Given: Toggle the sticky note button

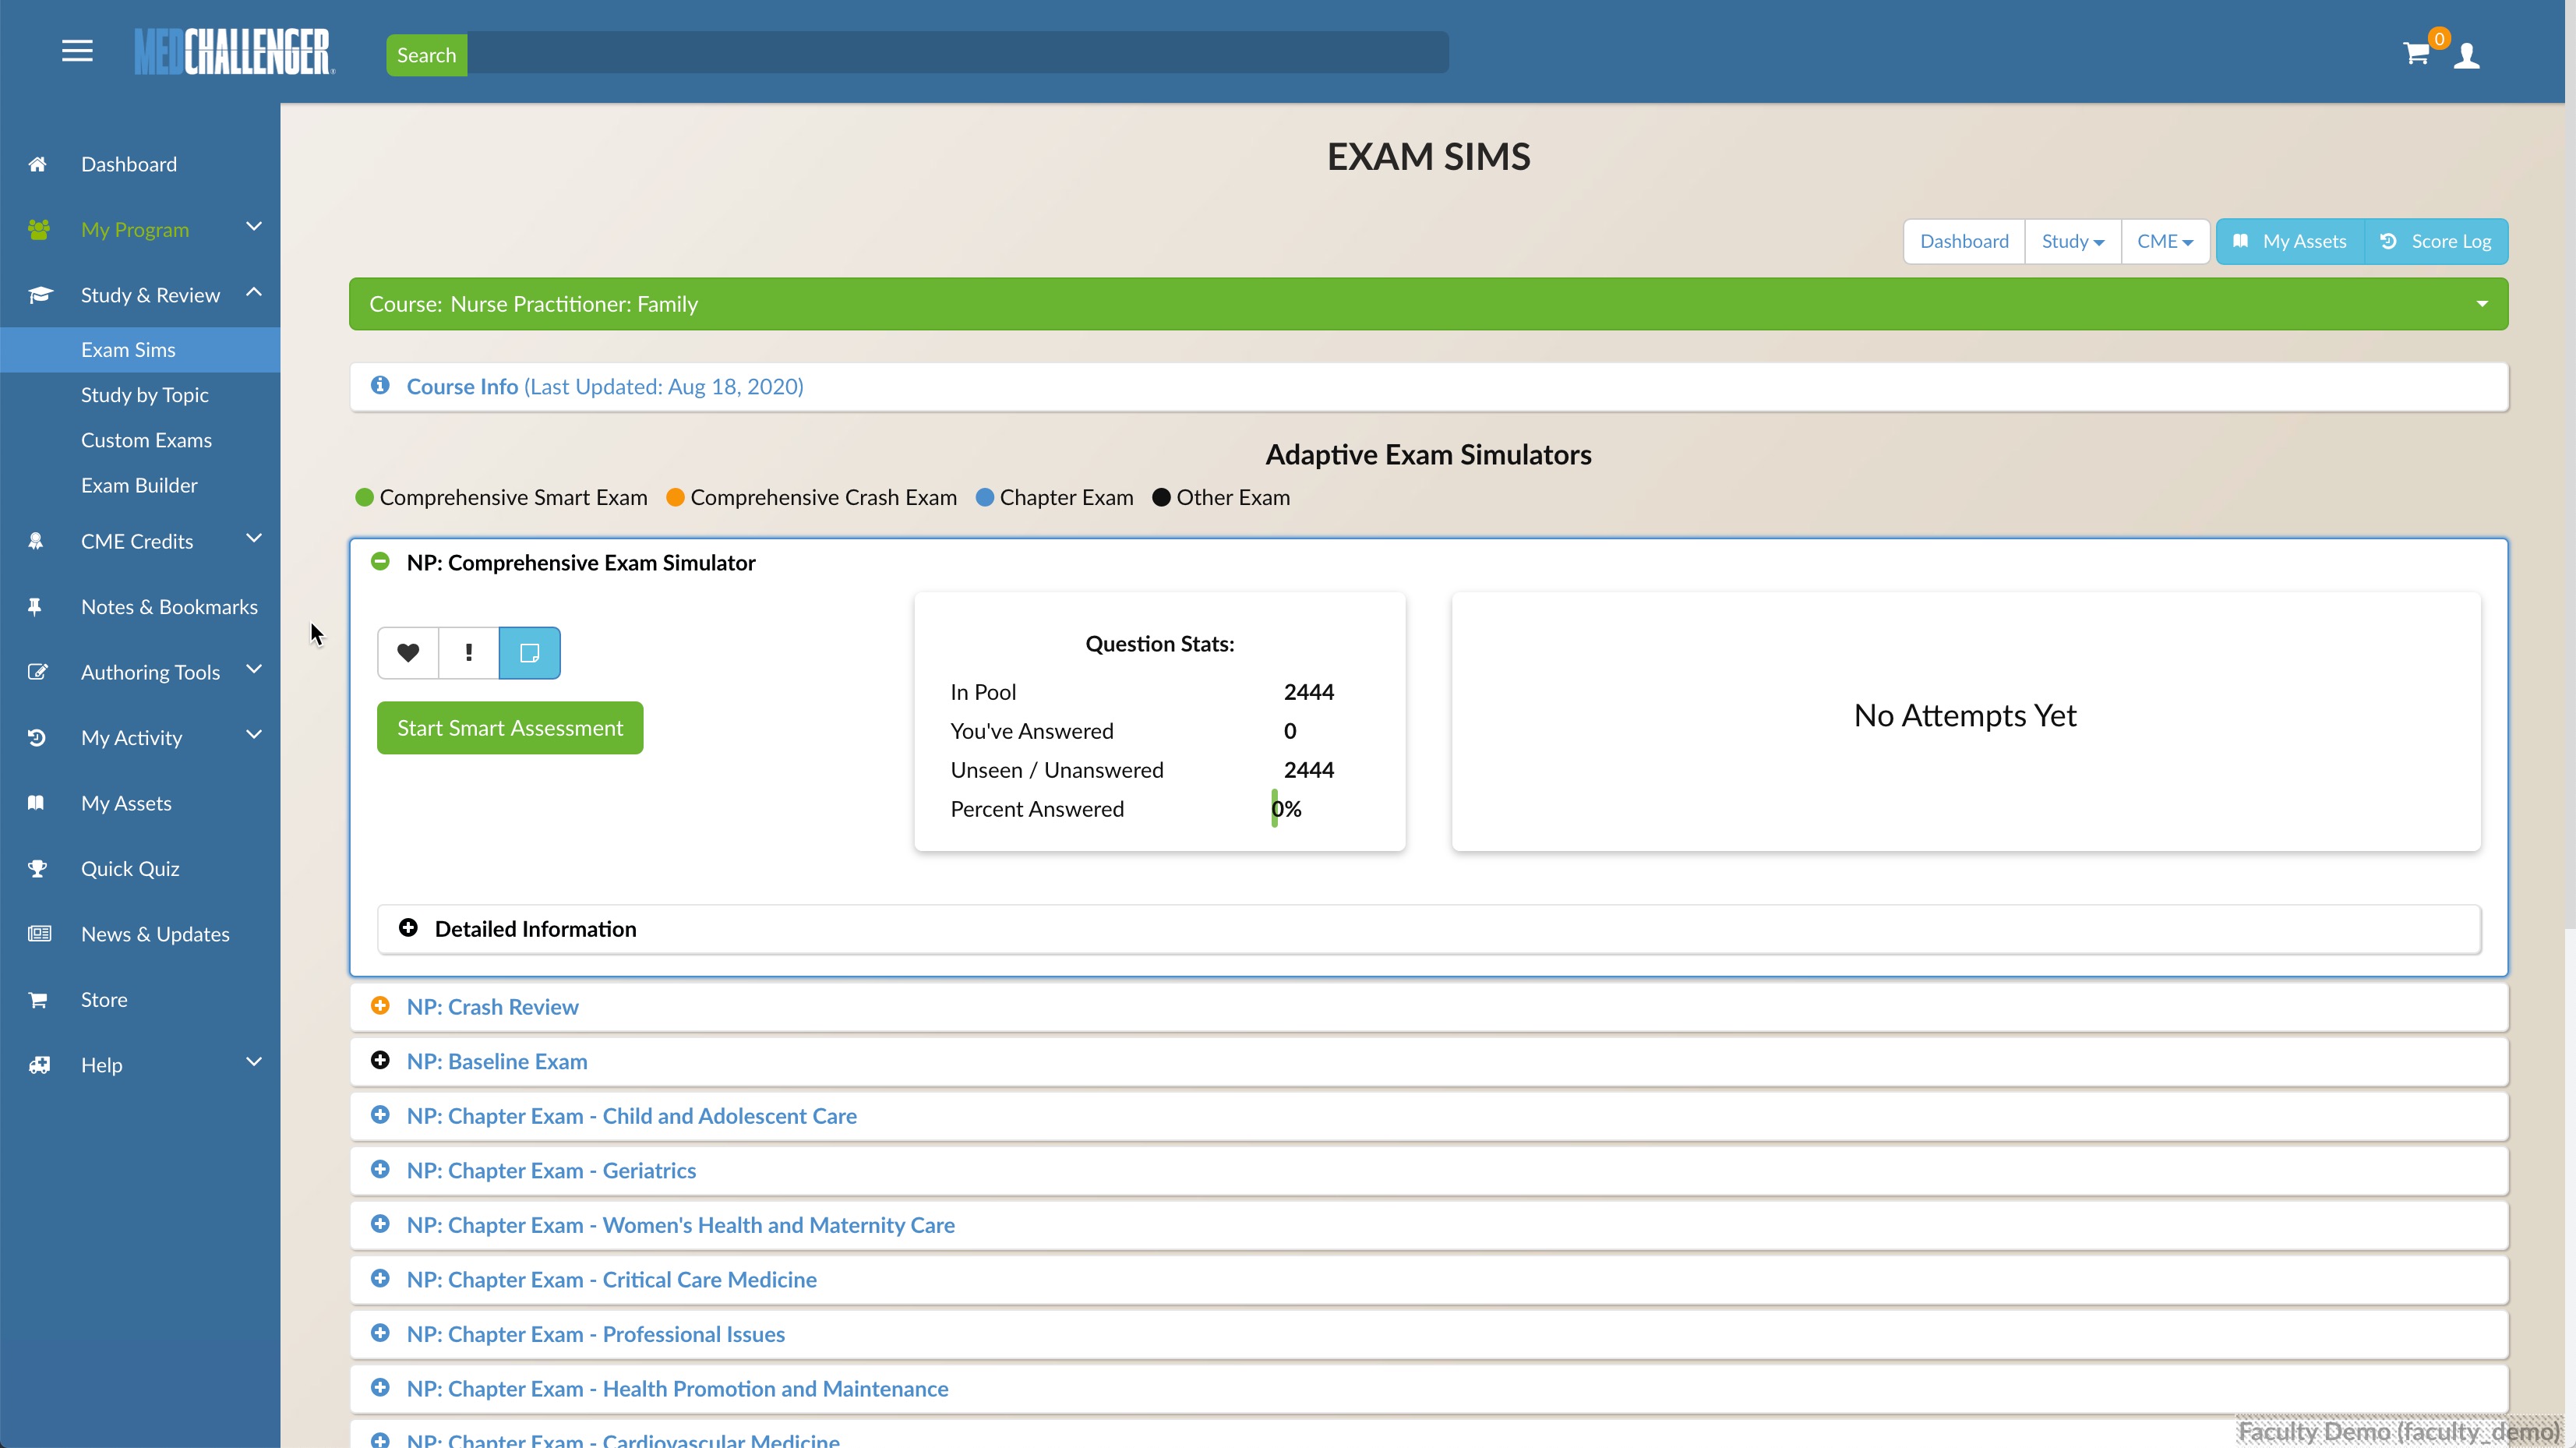Looking at the screenshot, I should (530, 653).
